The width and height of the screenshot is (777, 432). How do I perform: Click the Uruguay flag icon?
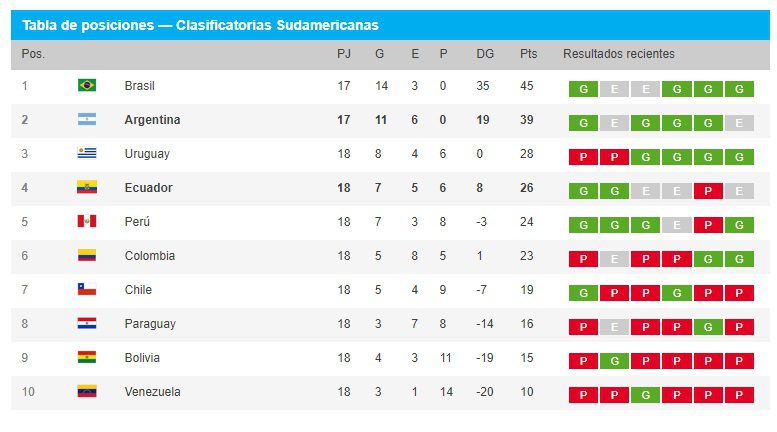[87, 154]
